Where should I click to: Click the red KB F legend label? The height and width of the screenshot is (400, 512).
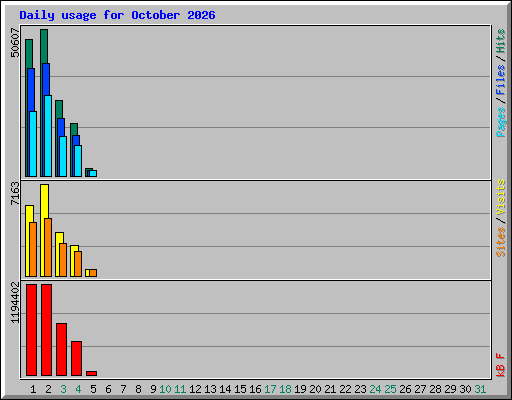(x=501, y=365)
